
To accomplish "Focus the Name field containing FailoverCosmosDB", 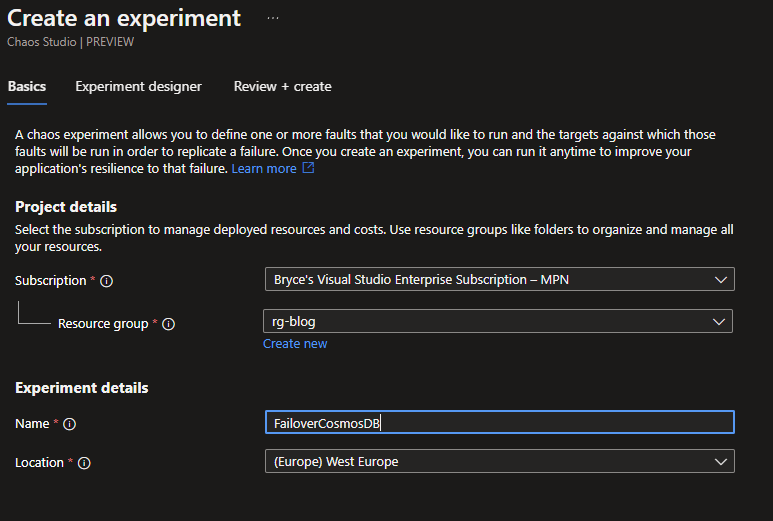I will pyautogui.click(x=499, y=423).
